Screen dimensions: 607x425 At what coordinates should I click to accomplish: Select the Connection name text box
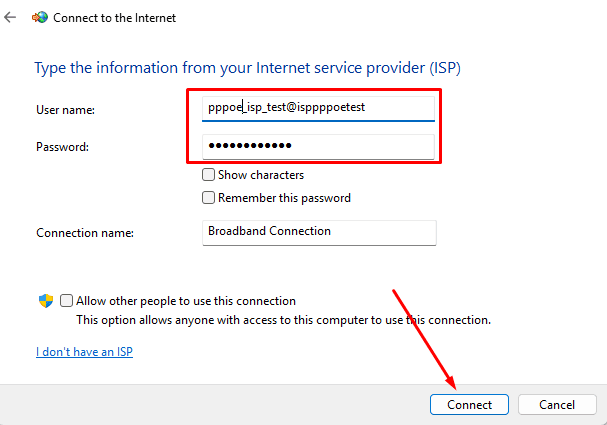pos(318,231)
